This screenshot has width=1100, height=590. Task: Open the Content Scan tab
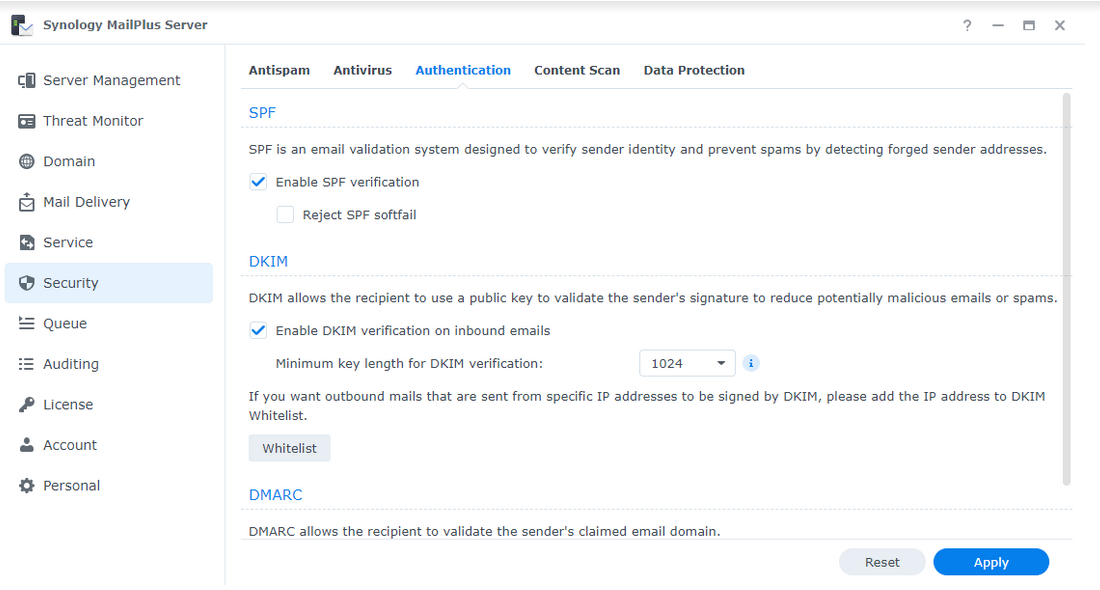click(x=577, y=71)
